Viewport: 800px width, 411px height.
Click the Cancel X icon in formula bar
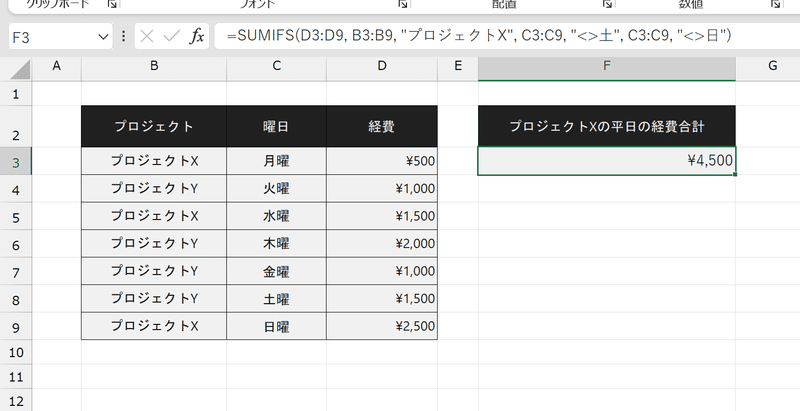pyautogui.click(x=147, y=36)
